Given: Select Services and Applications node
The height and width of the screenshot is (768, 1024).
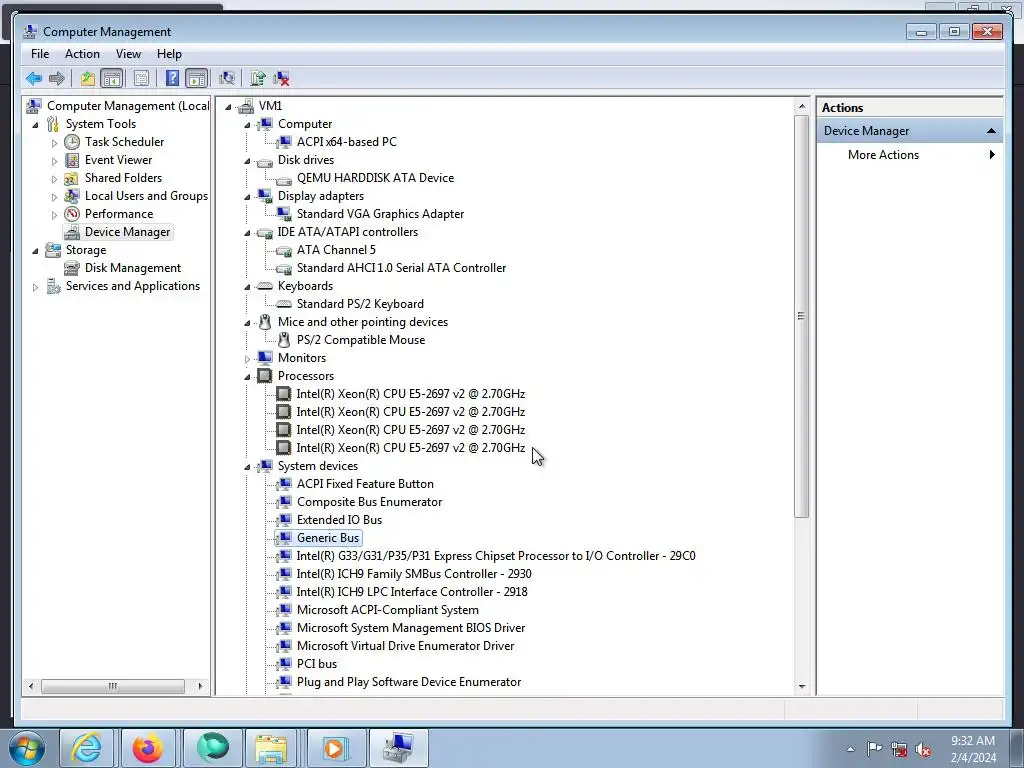Looking at the screenshot, I should pos(133,286).
